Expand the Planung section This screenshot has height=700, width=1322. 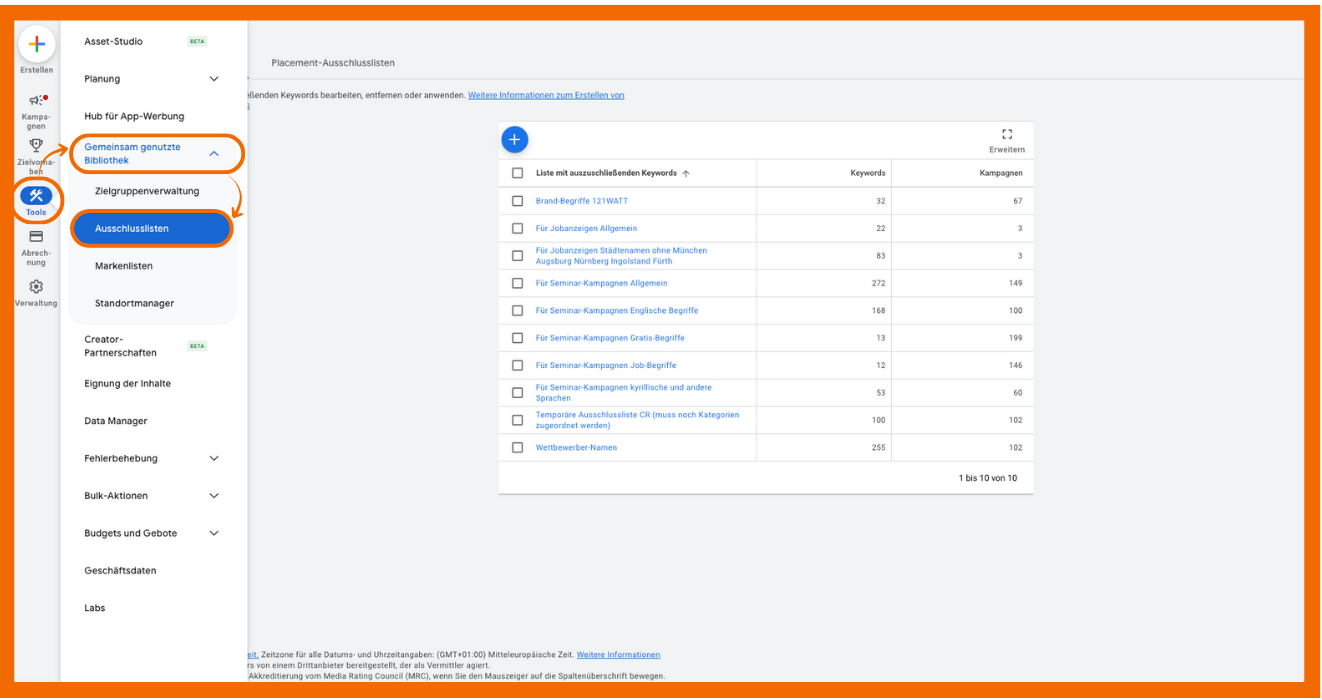tap(213, 79)
